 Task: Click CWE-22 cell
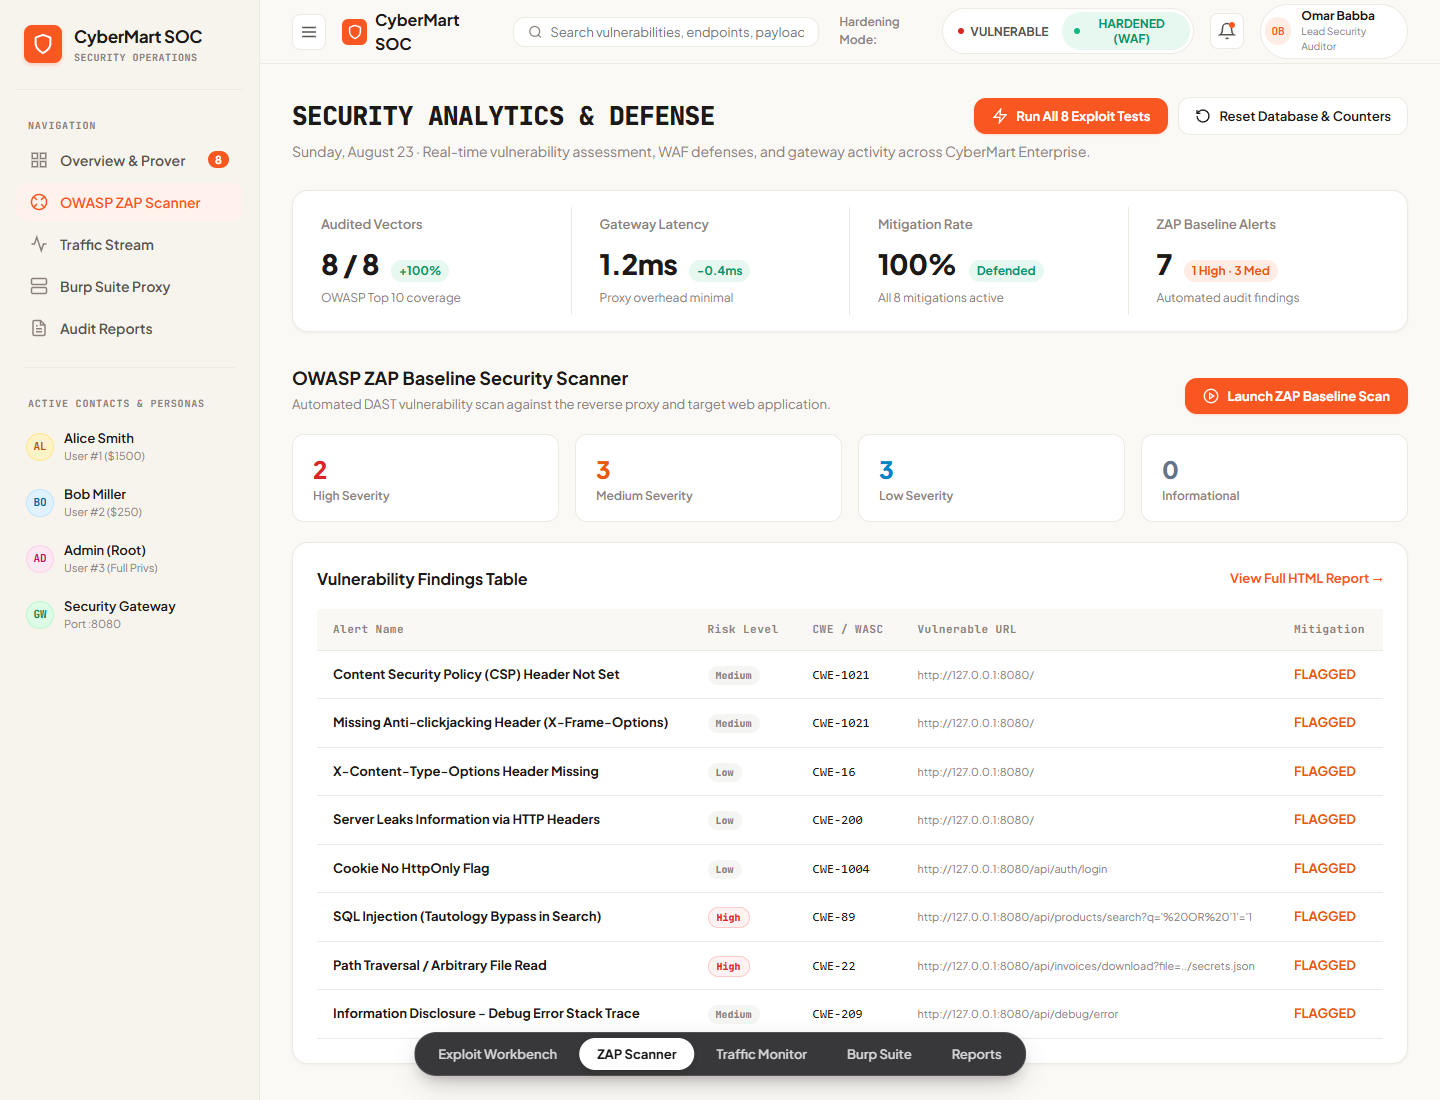tap(834, 966)
